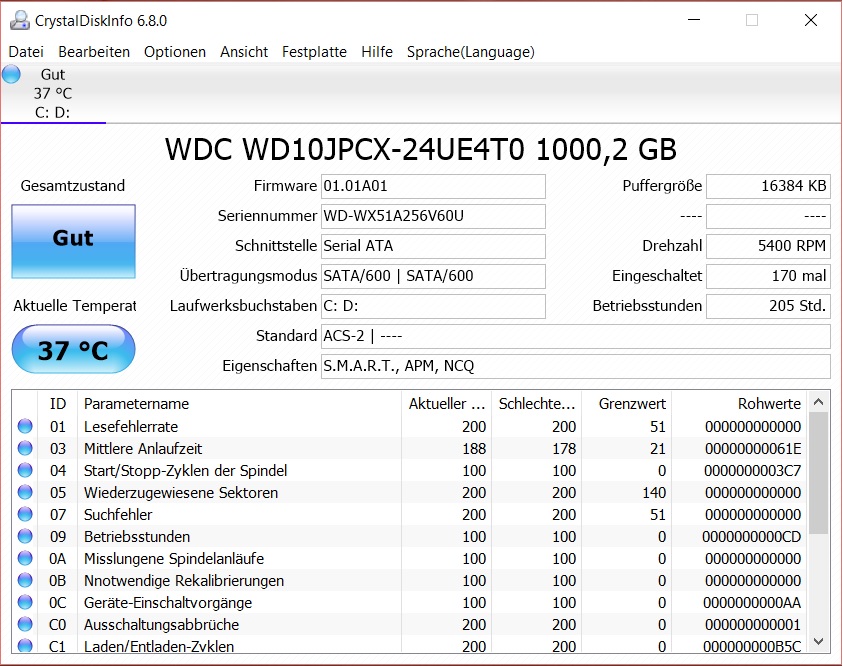Open the Optionen menu
Viewport: 843px width, 666px height.
175,52
